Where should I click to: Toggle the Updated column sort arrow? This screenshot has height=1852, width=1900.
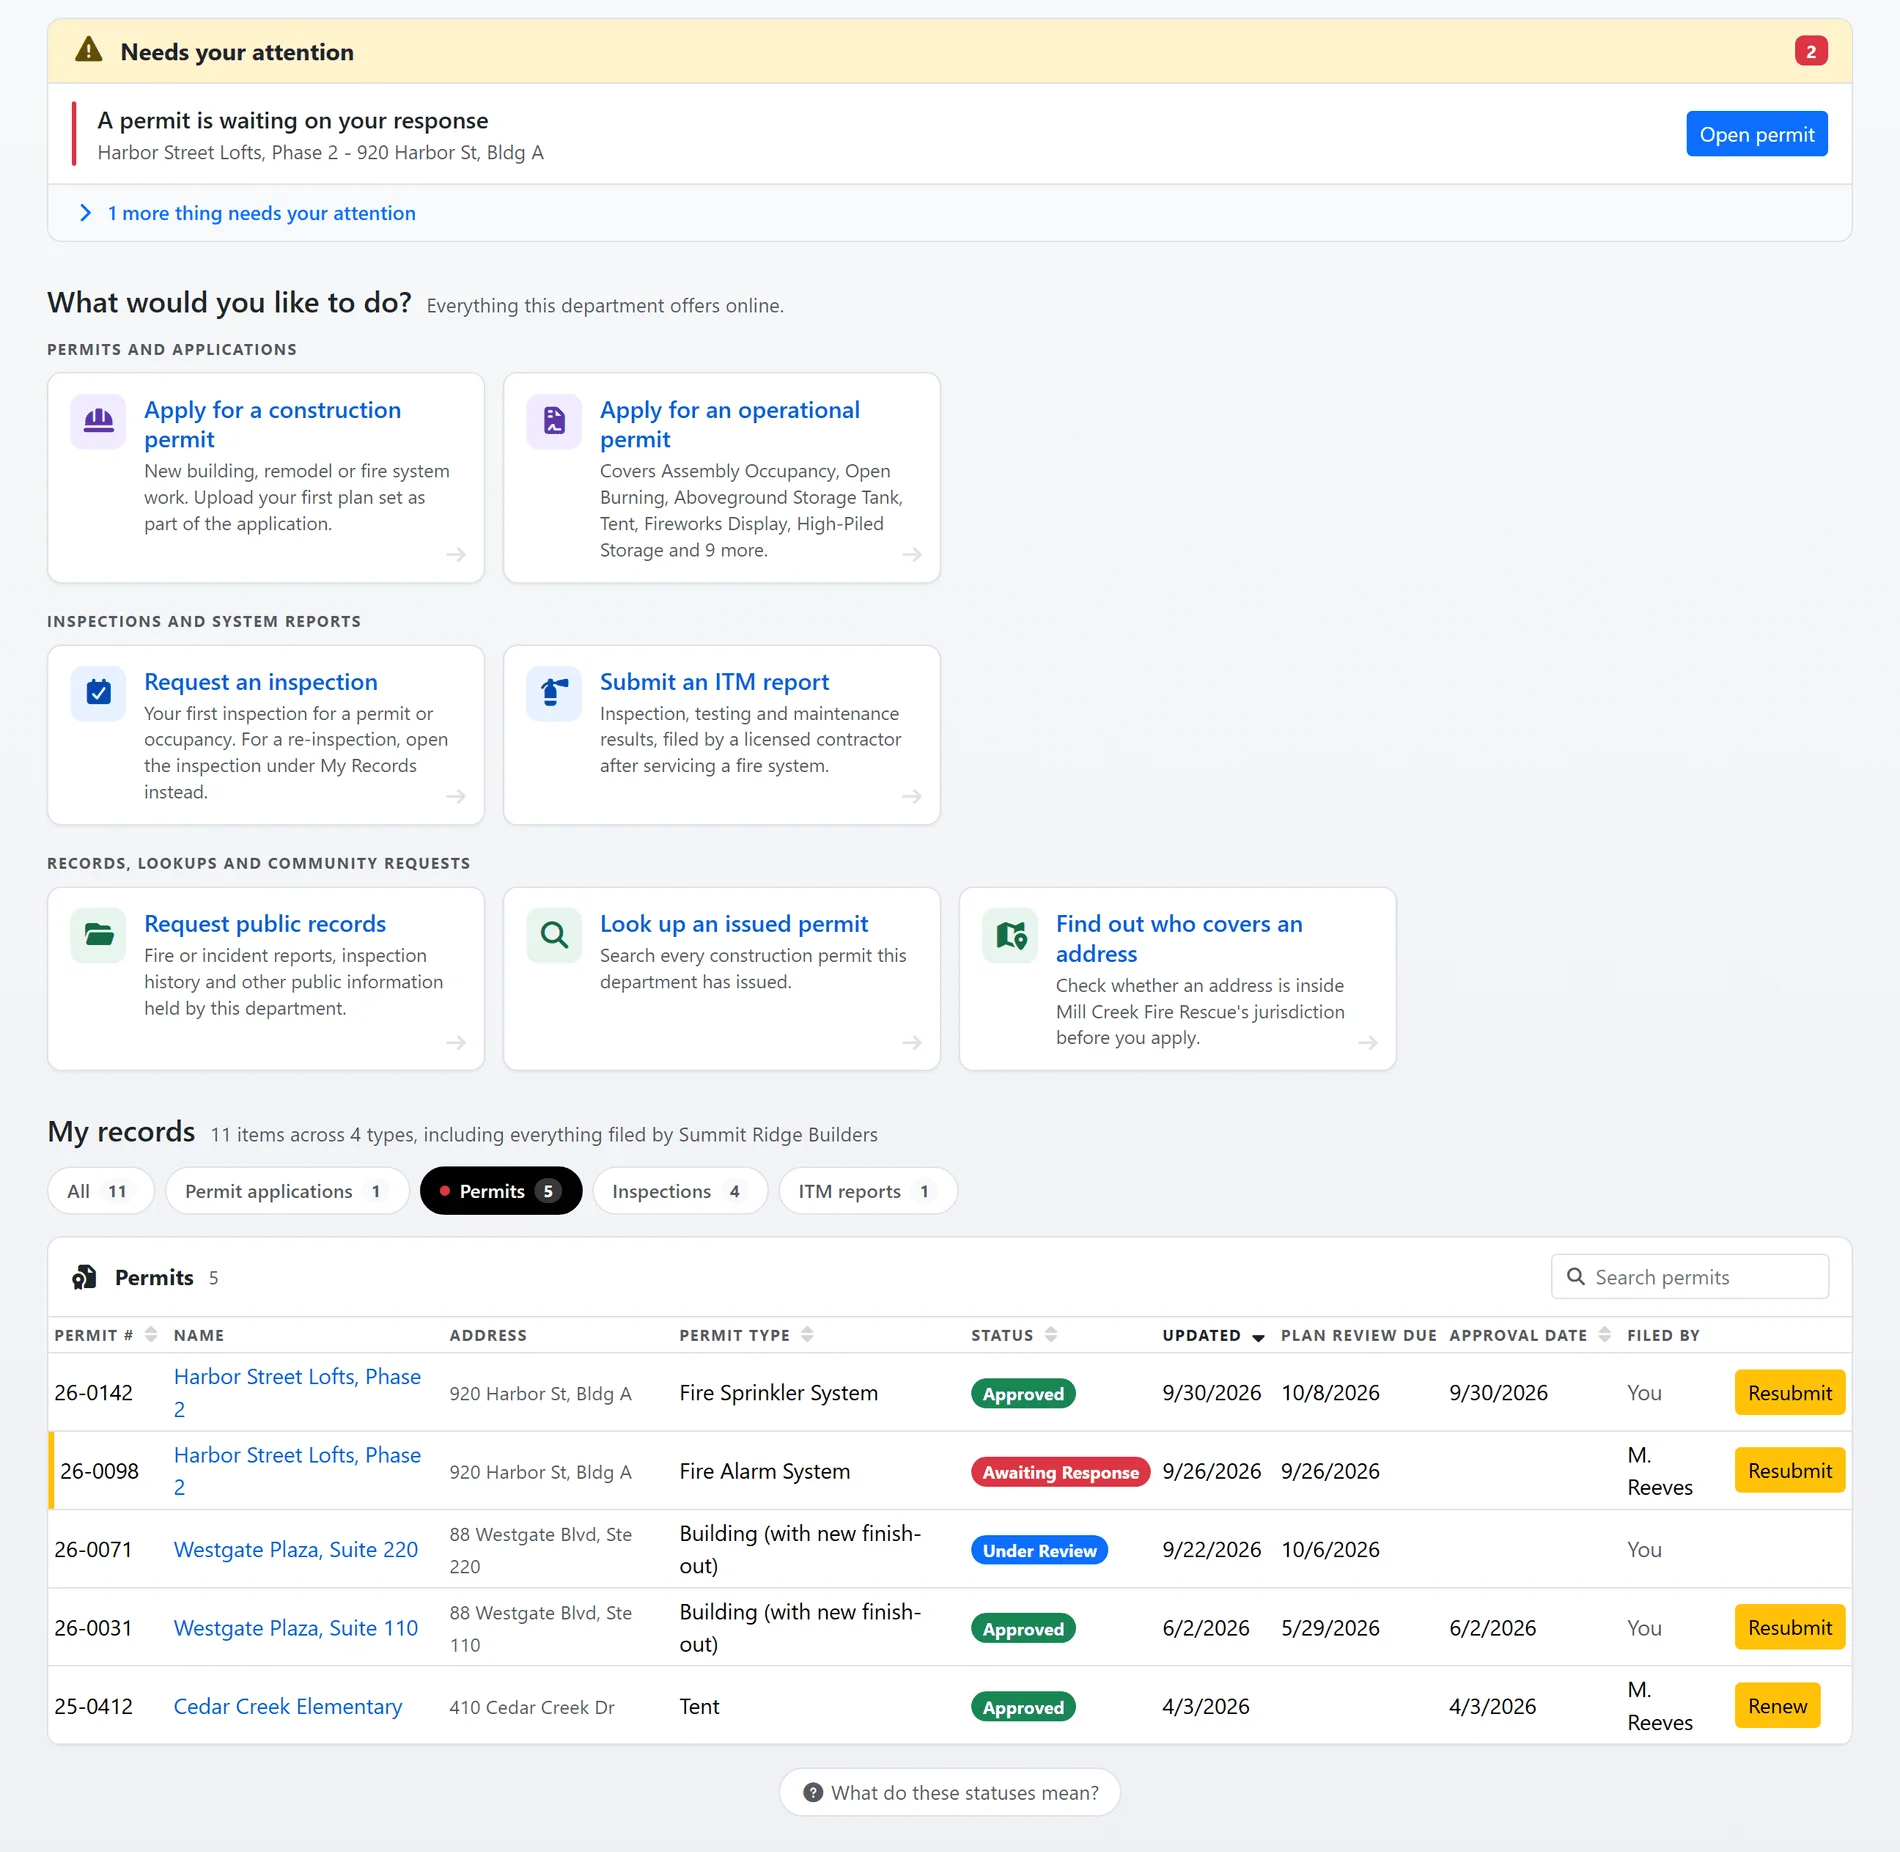(1258, 1337)
